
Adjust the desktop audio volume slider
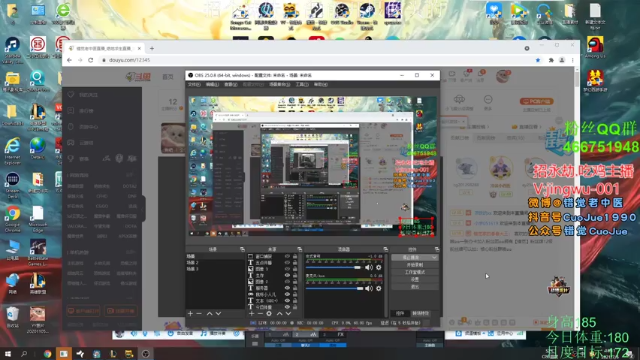coord(334,267)
